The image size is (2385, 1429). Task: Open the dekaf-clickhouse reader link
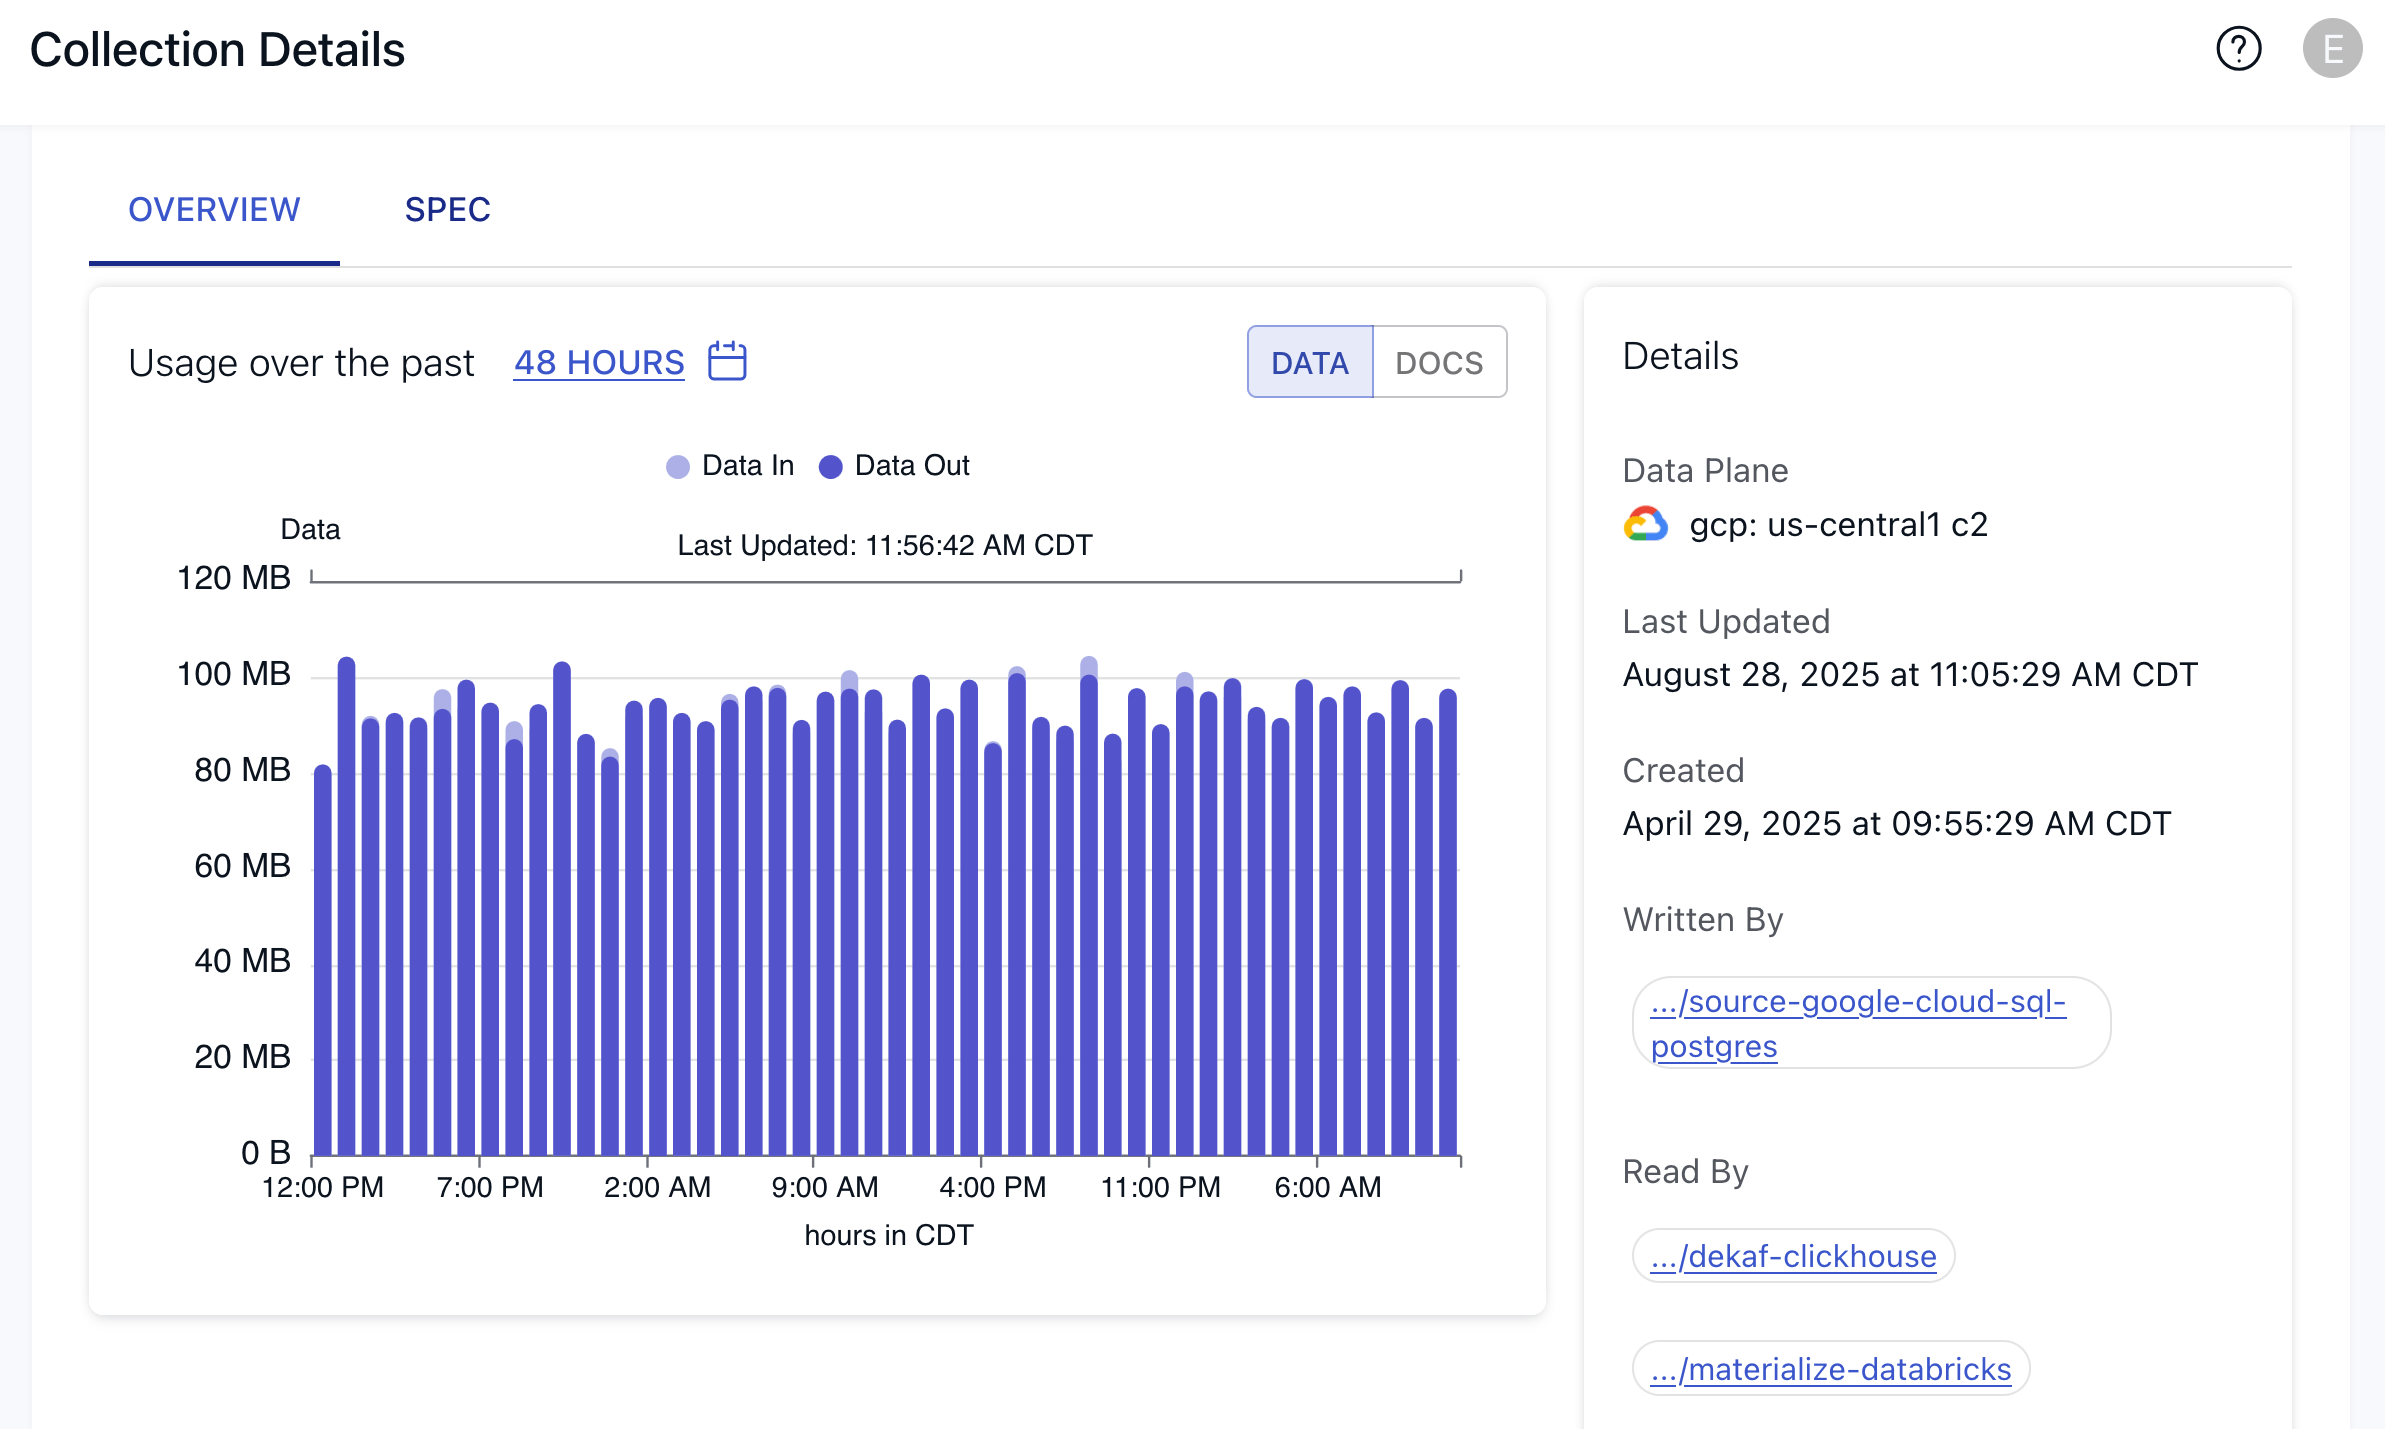point(1793,1256)
